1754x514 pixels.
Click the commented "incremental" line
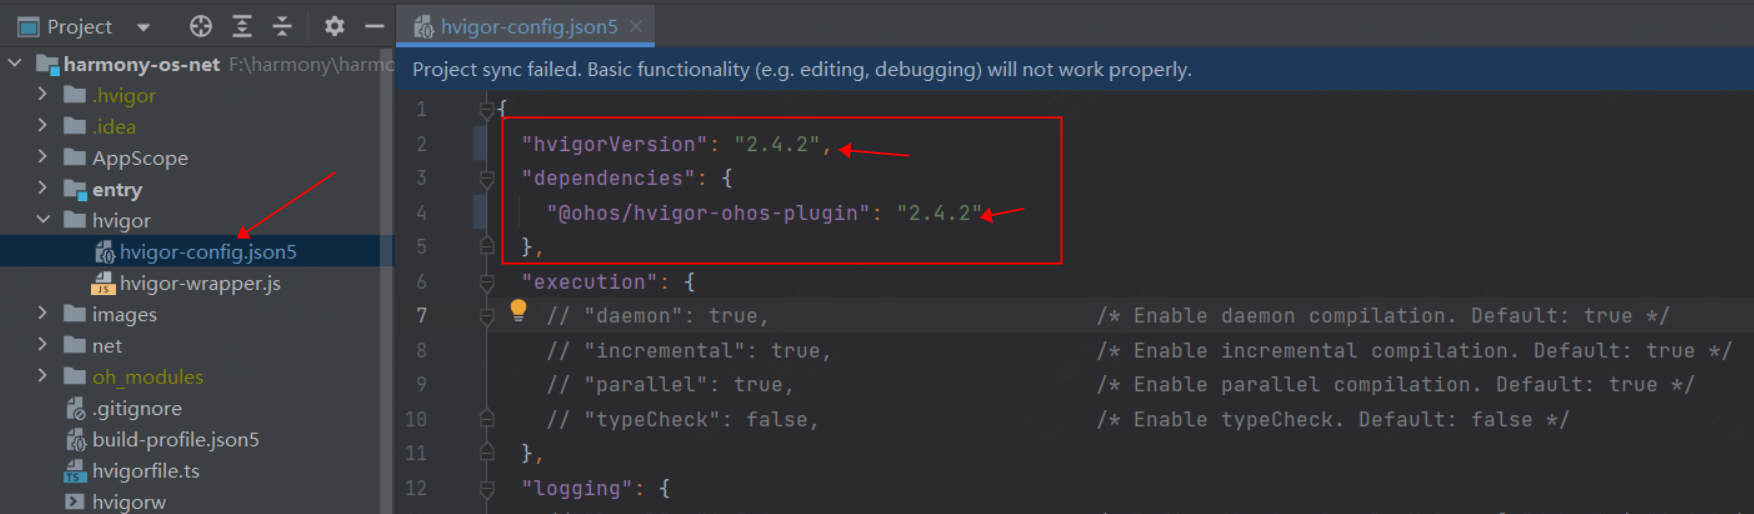[x=689, y=351]
